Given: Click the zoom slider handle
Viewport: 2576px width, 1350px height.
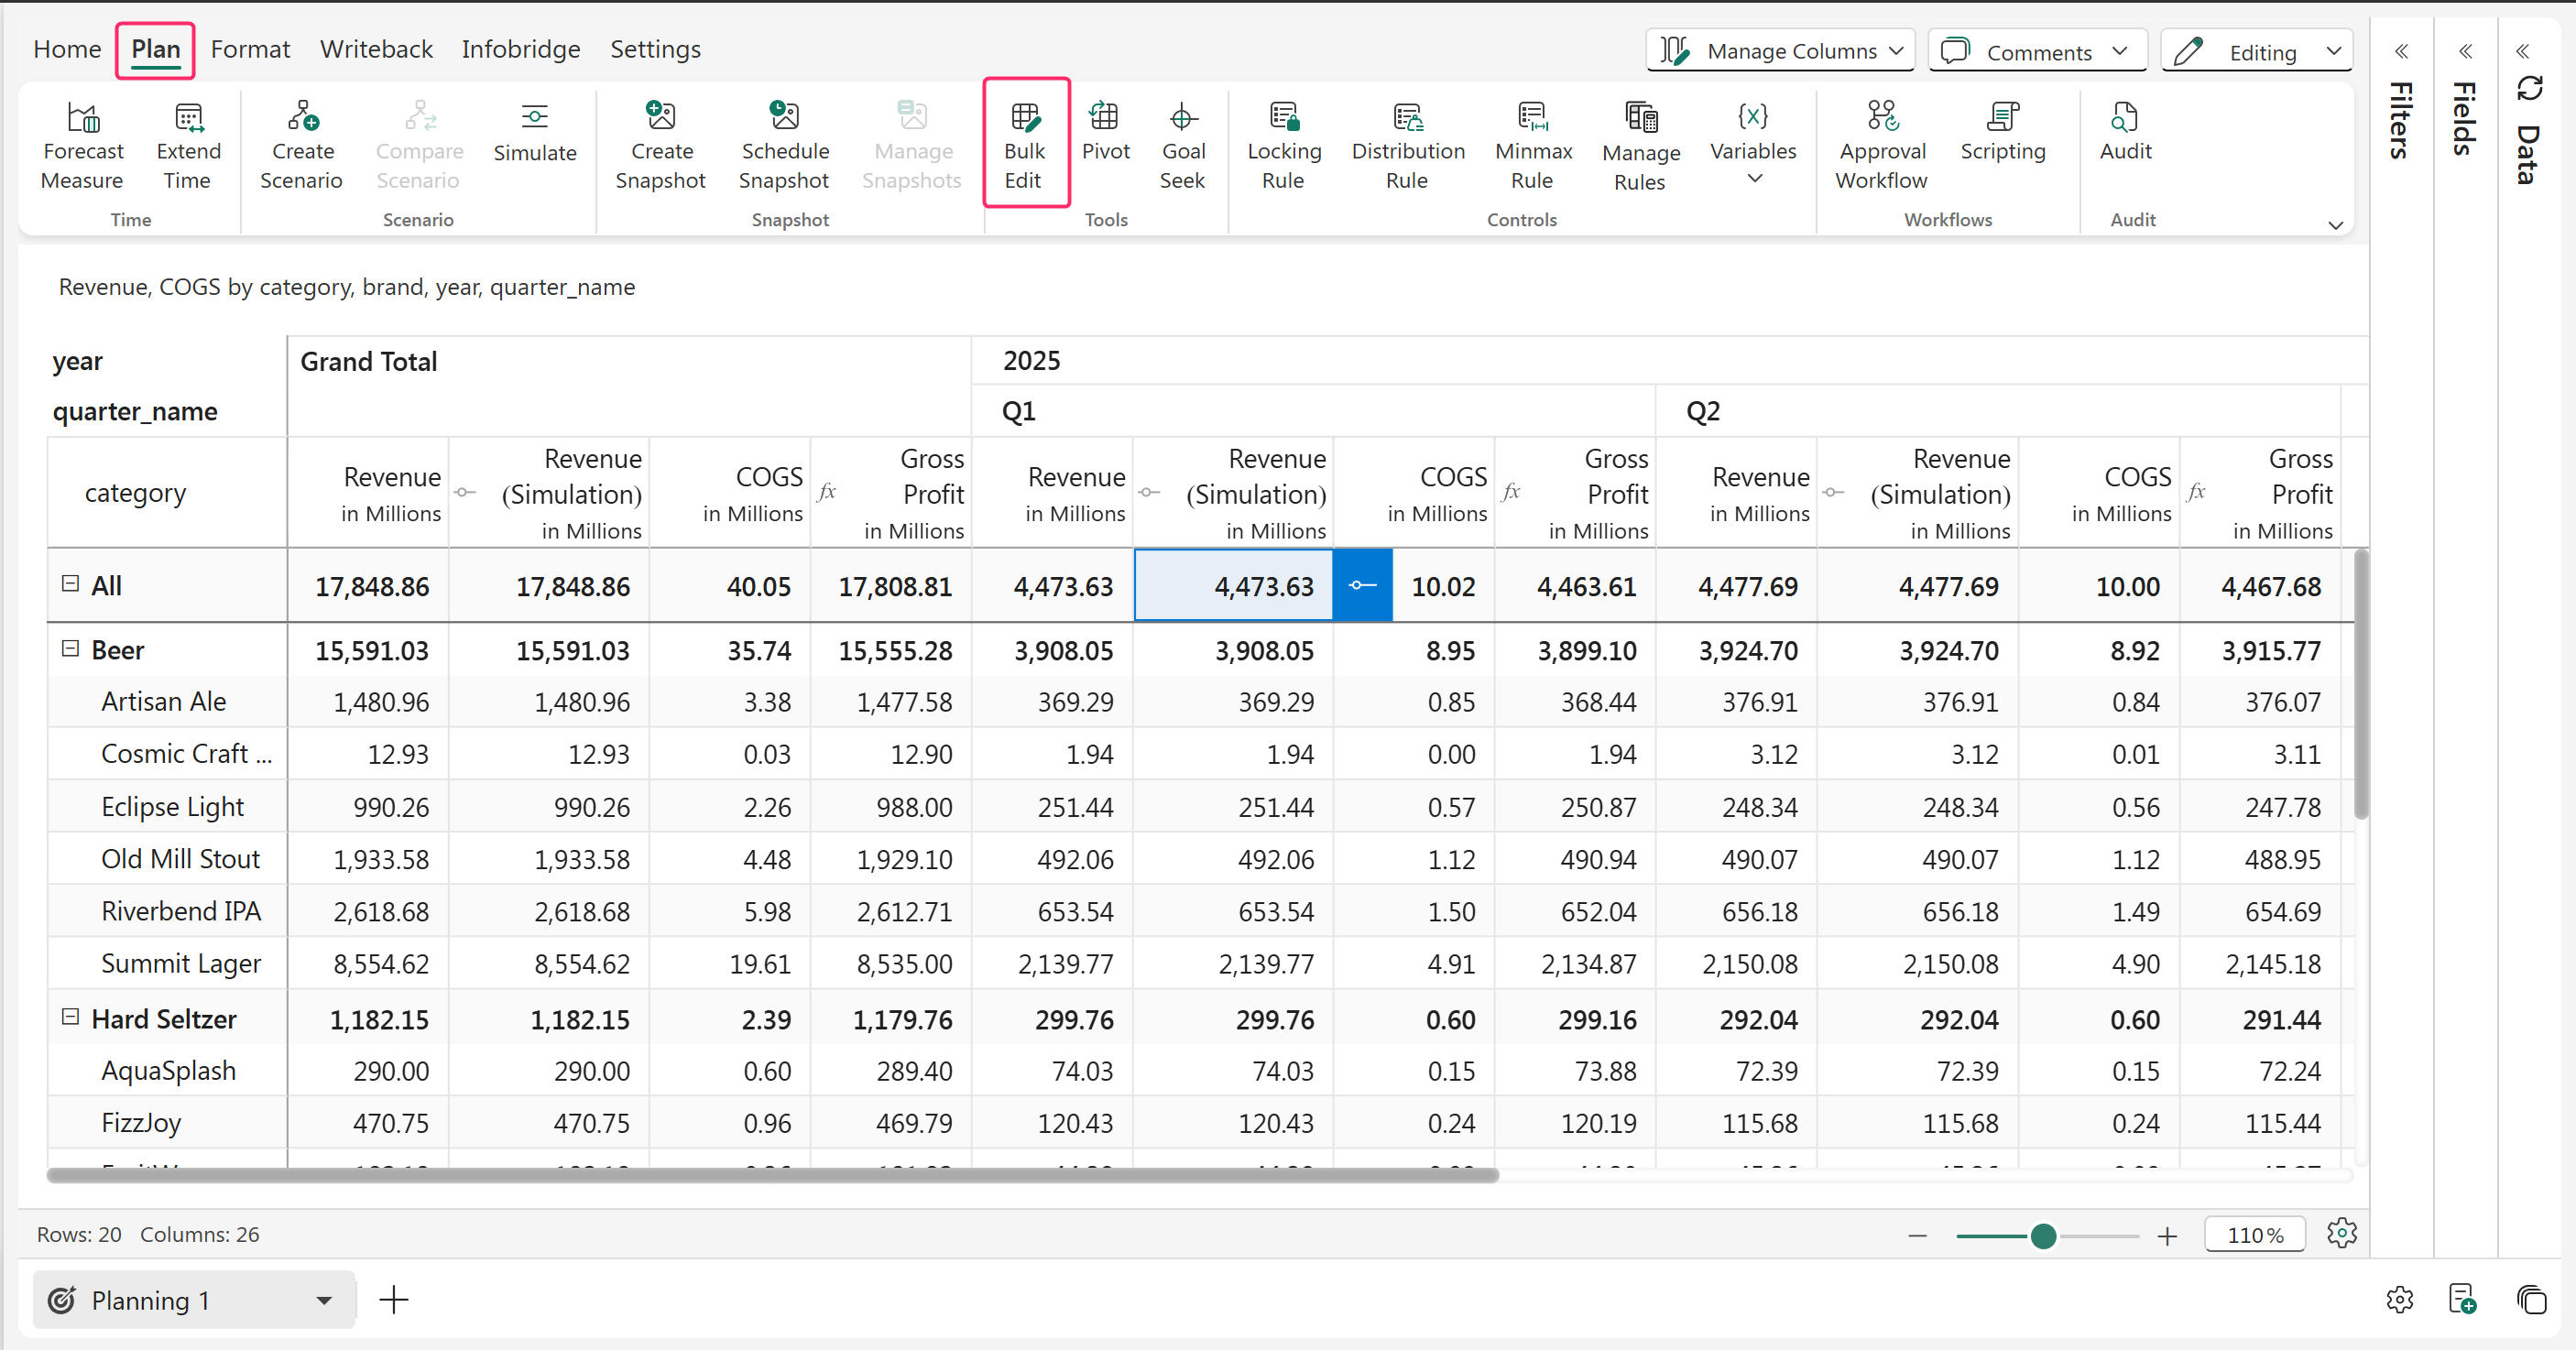Looking at the screenshot, I should click(x=2043, y=1236).
